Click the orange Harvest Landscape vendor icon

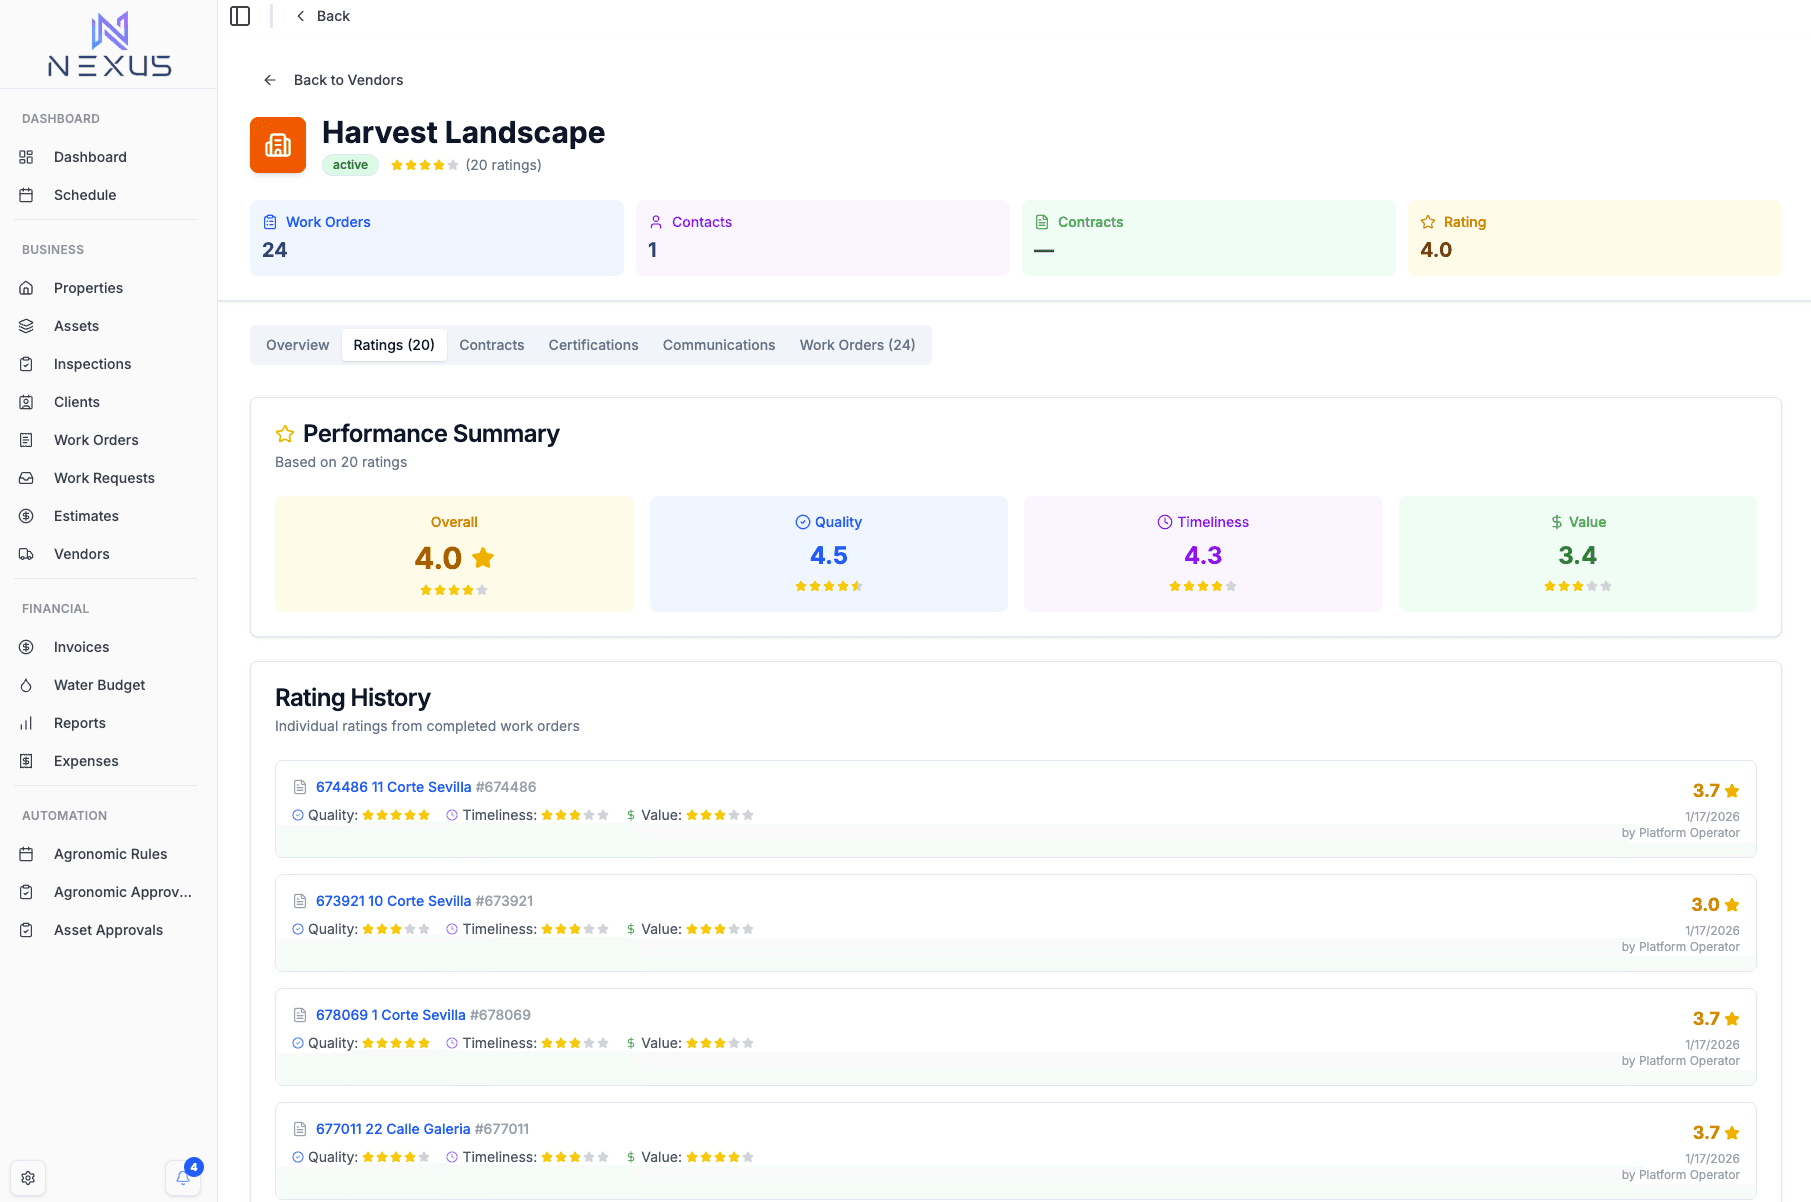(x=278, y=145)
